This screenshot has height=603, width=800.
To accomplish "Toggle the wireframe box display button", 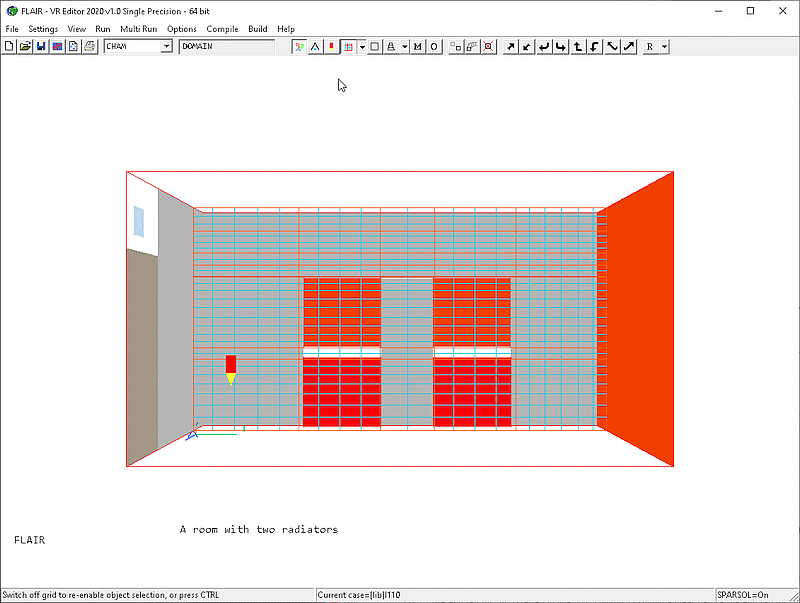I will click(374, 47).
